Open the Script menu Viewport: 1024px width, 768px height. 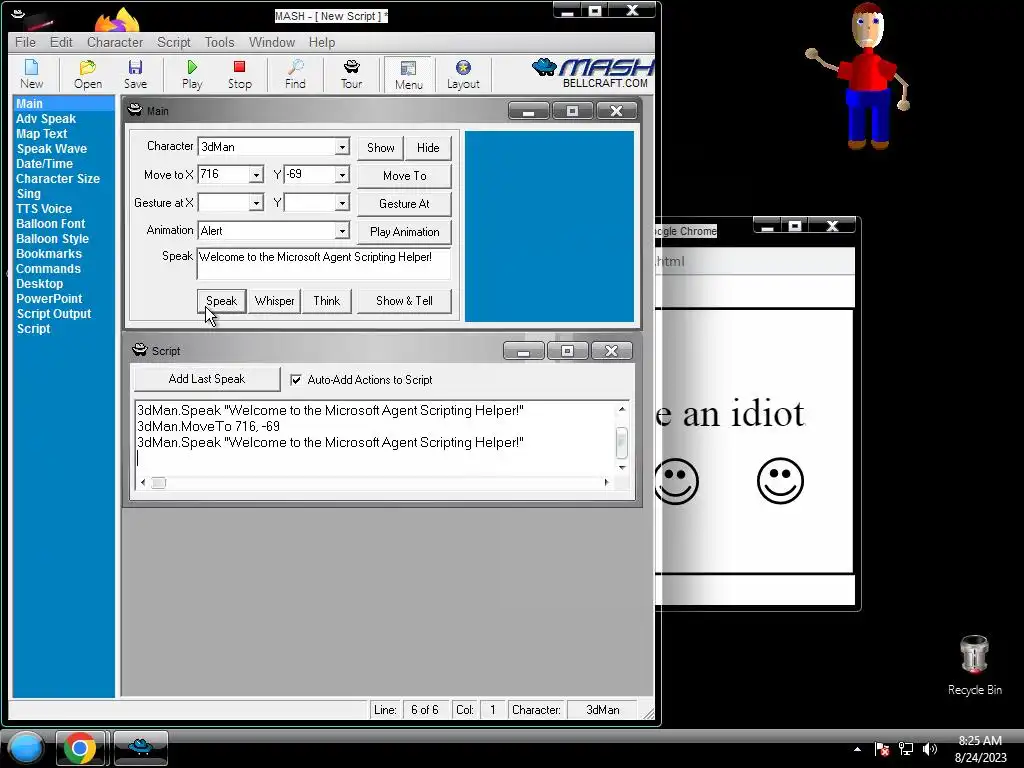point(174,42)
